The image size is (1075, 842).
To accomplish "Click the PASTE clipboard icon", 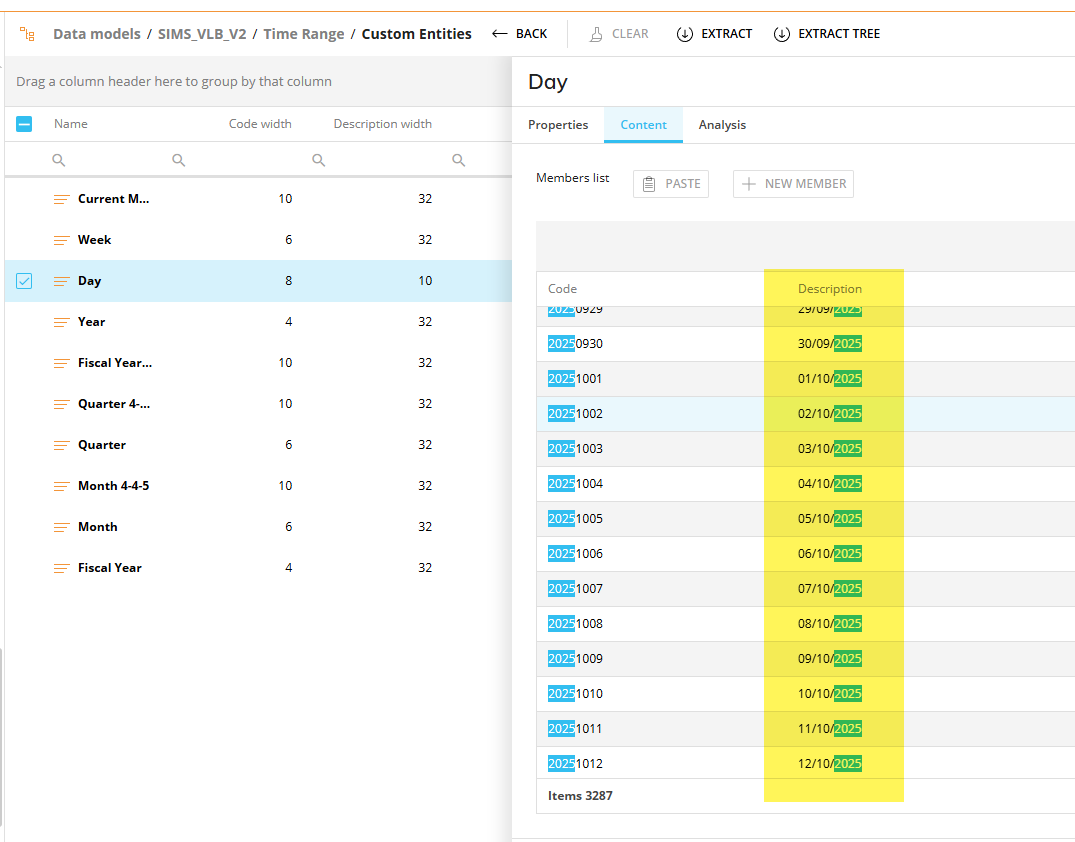I will 649,184.
